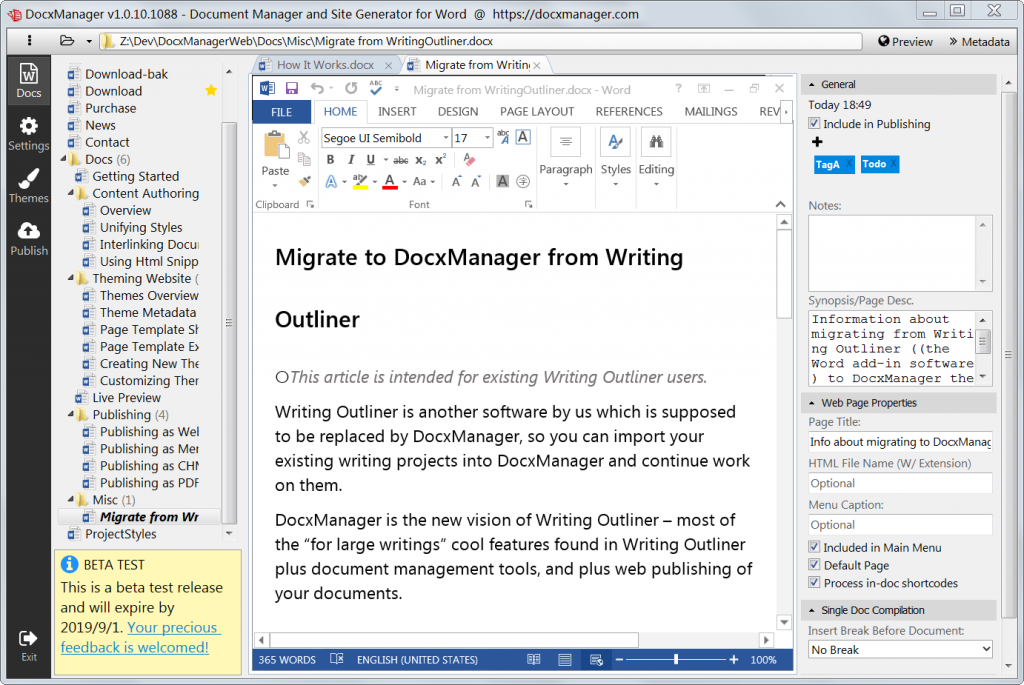Uncheck Include in Publishing
This screenshot has width=1024, height=685.
(x=814, y=123)
